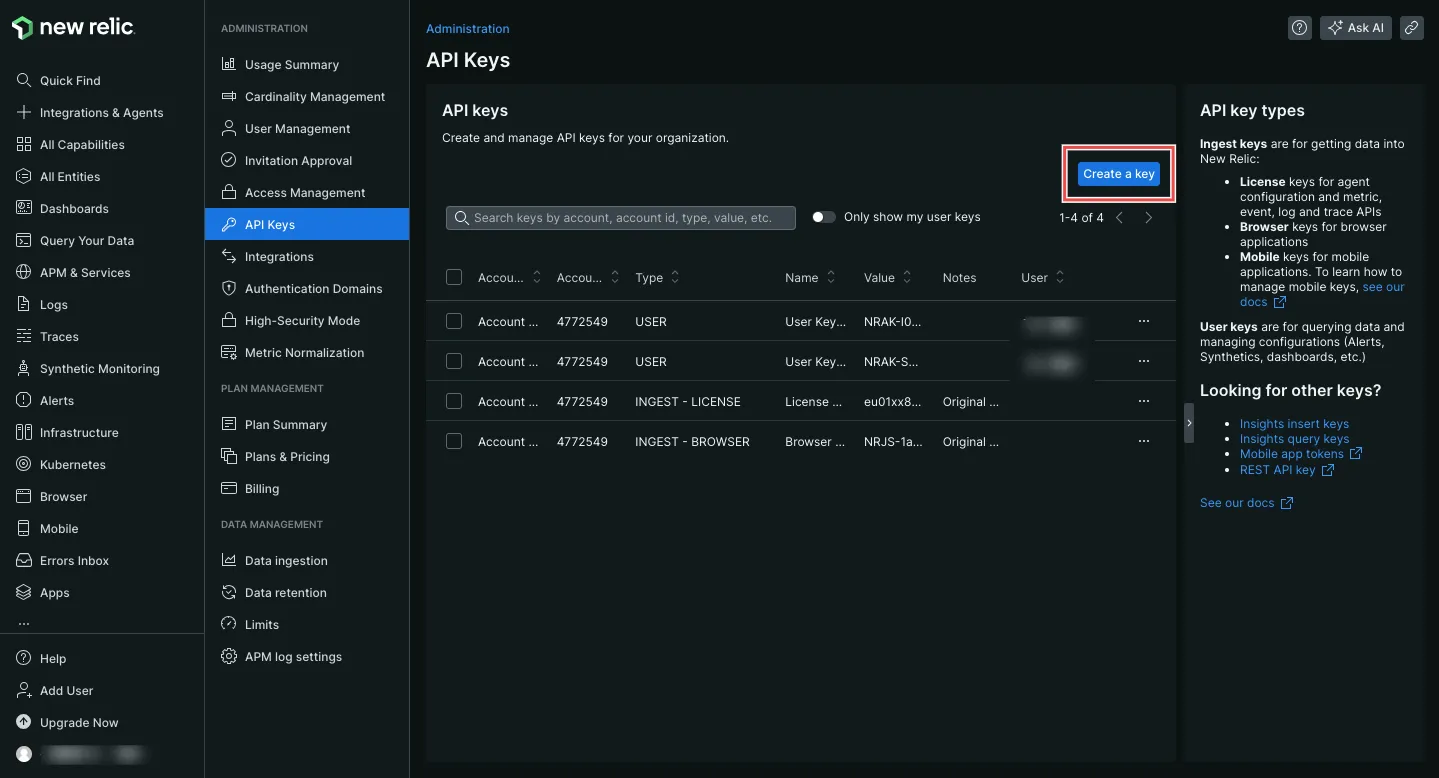Open Query Your Data icon
The image size is (1439, 778).
tap(24, 241)
